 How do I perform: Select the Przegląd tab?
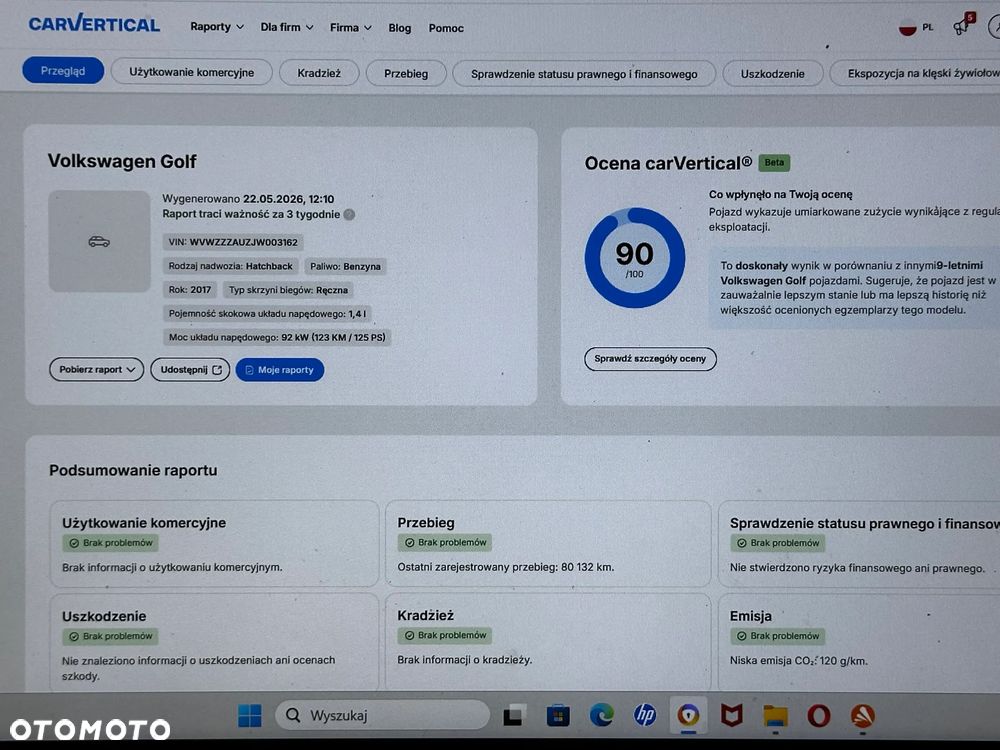point(62,71)
